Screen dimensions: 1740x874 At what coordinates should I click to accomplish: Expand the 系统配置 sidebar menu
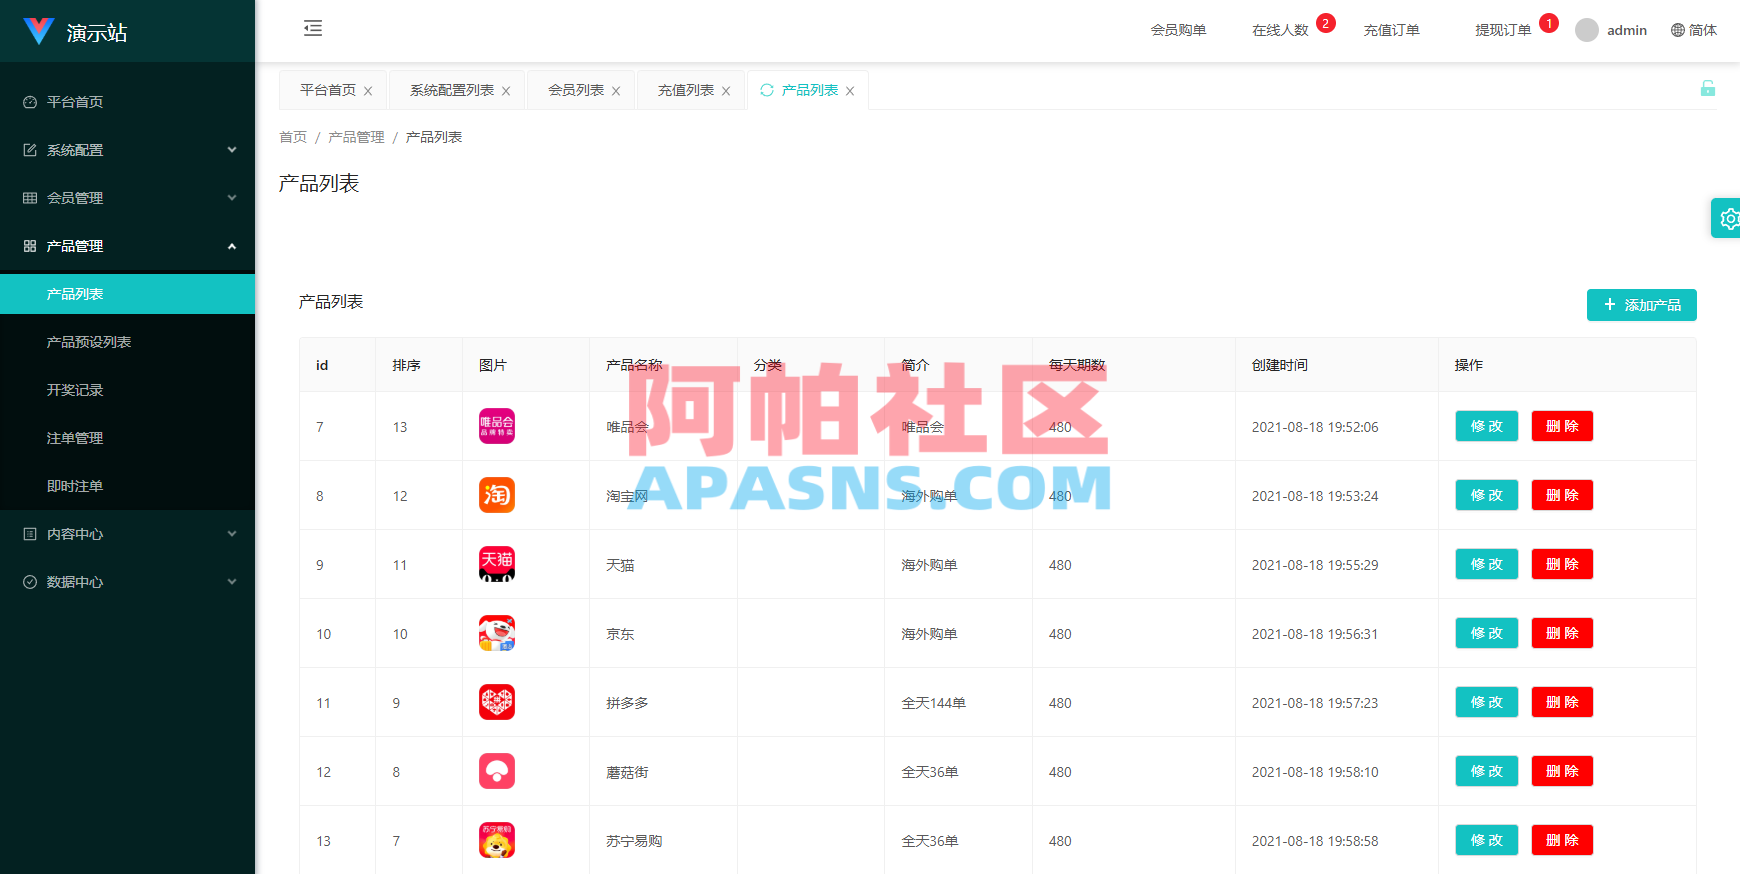click(127, 150)
